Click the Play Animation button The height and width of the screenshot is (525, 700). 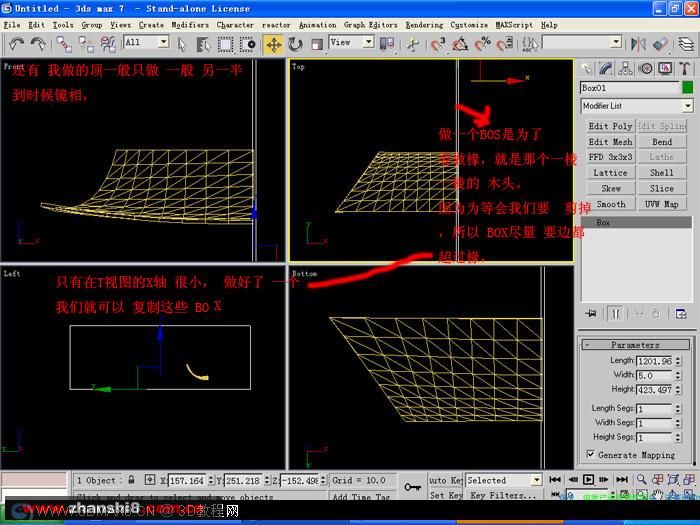coord(588,480)
